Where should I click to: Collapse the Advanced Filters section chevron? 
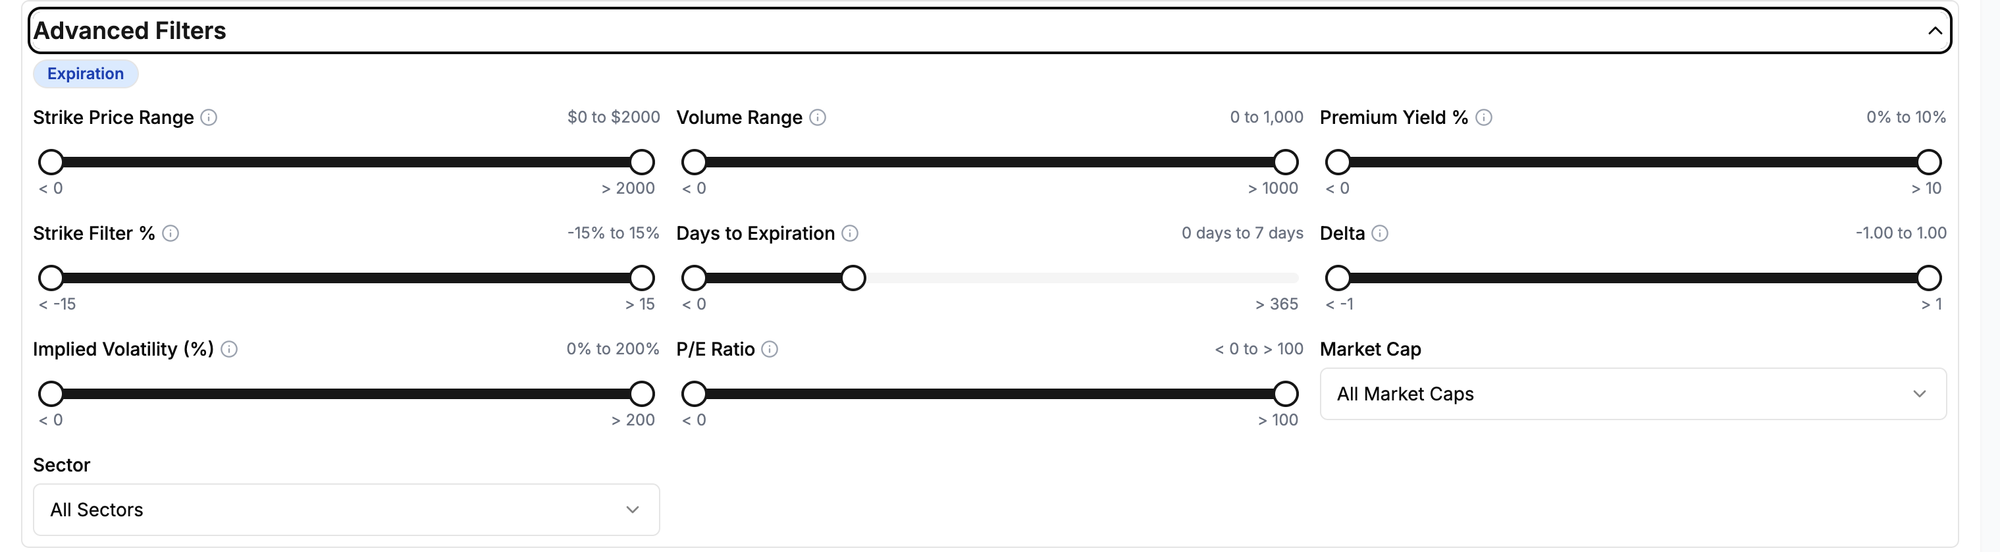coord(1935,31)
